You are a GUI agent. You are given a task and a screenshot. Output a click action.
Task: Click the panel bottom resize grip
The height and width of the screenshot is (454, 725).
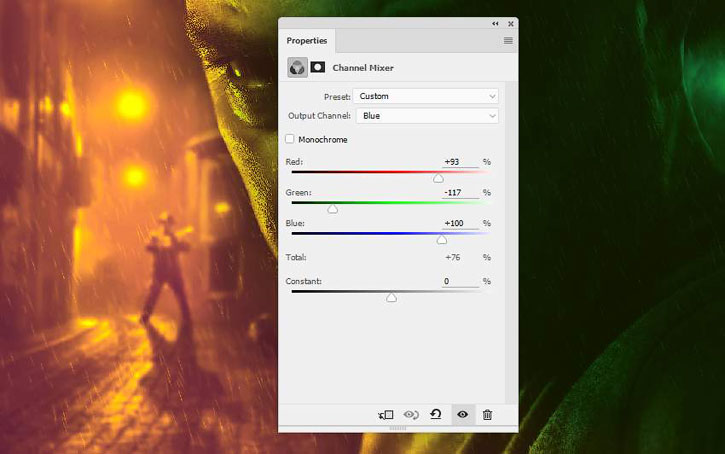pyautogui.click(x=398, y=429)
